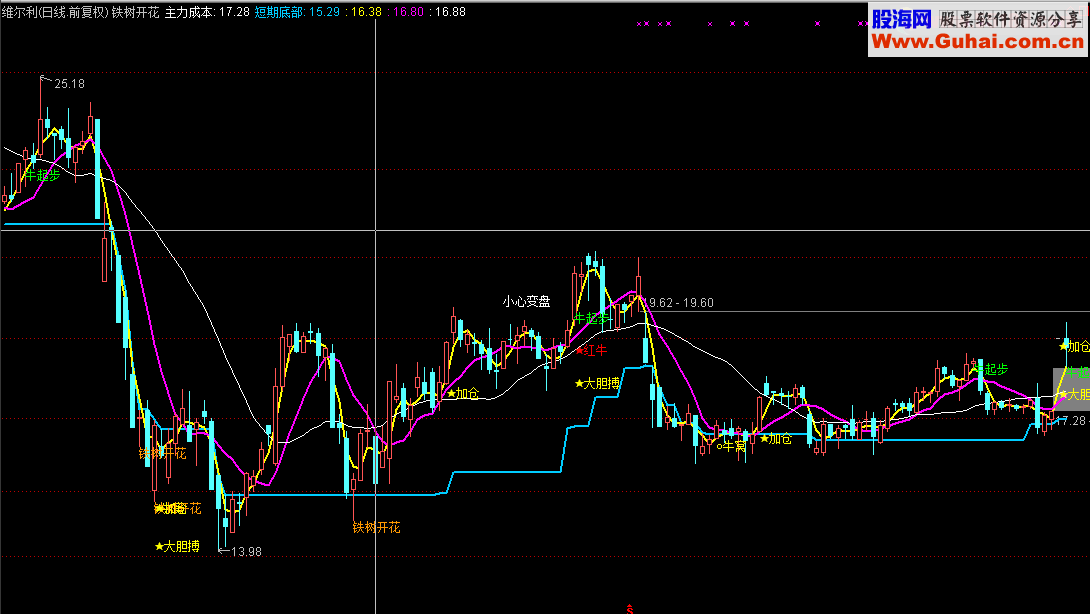The image size is (1090, 614).
Task: Click the cyan 短期底部: 15.29 value
Action: coord(298,12)
